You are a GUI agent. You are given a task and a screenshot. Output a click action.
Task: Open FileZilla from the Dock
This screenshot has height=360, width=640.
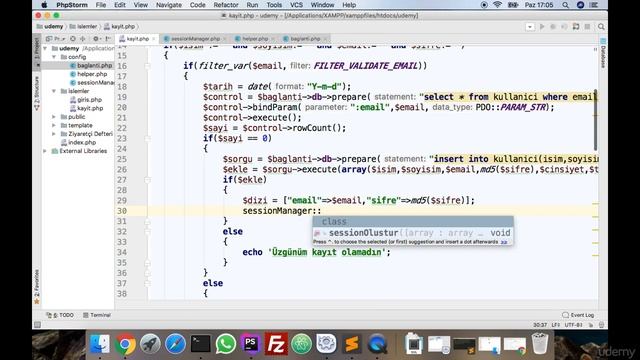(x=276, y=344)
